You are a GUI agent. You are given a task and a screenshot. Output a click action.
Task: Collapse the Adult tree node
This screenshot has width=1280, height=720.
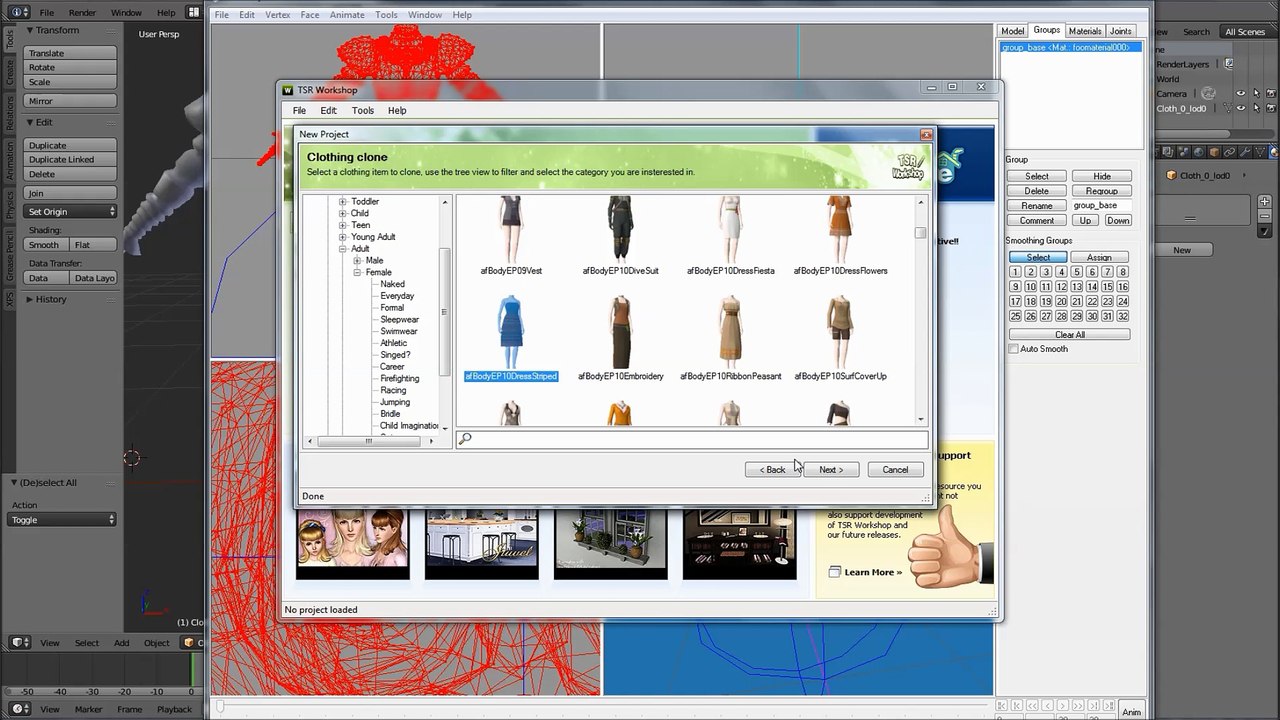point(343,249)
